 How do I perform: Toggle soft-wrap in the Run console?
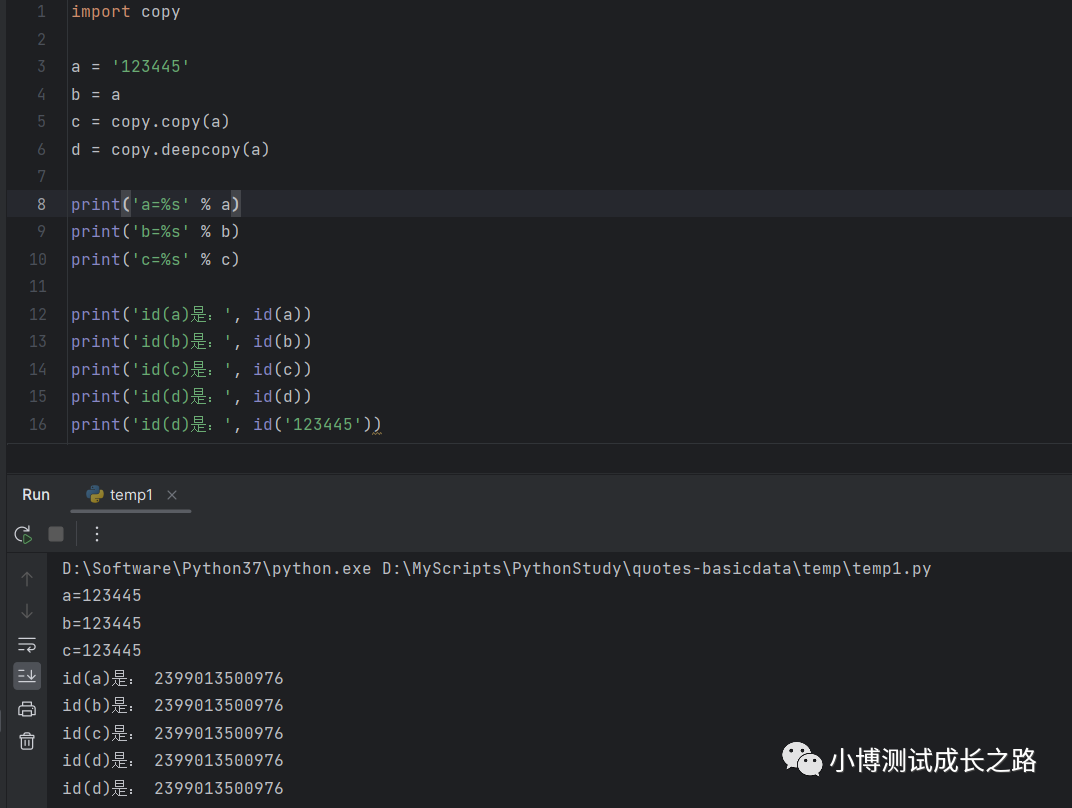point(27,644)
